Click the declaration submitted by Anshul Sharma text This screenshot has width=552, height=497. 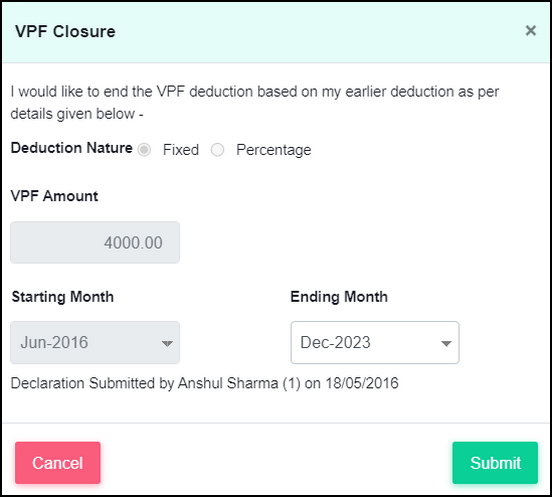[205, 383]
